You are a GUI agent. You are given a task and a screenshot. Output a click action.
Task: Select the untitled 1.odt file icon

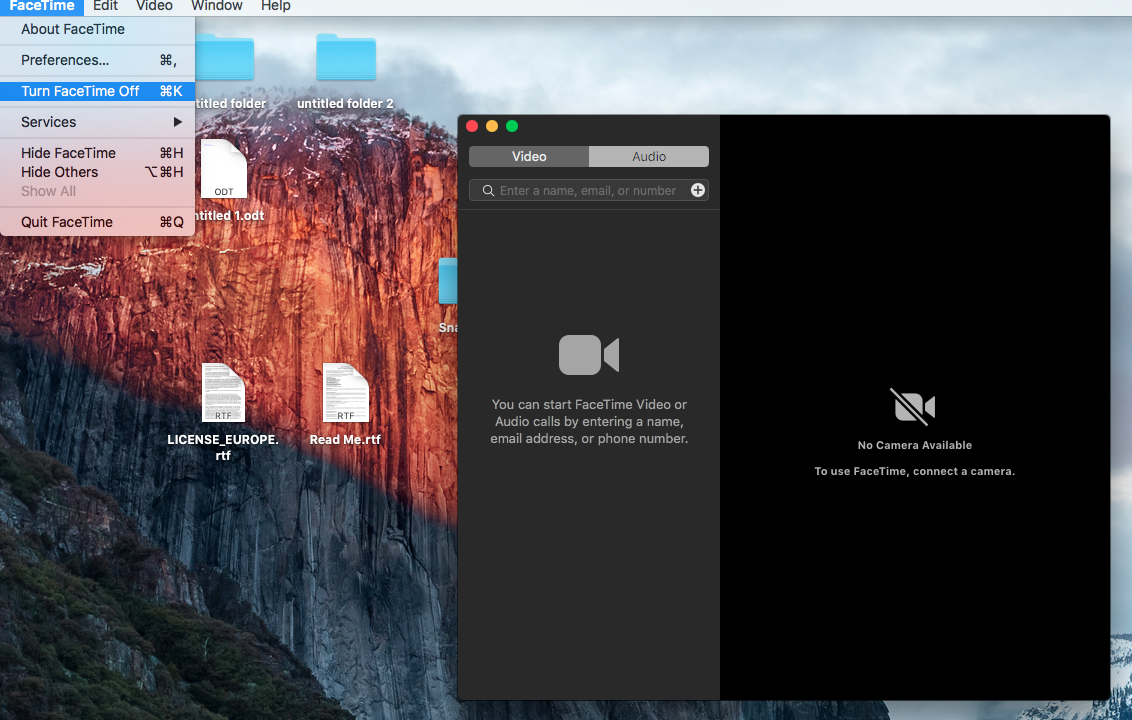pos(224,169)
